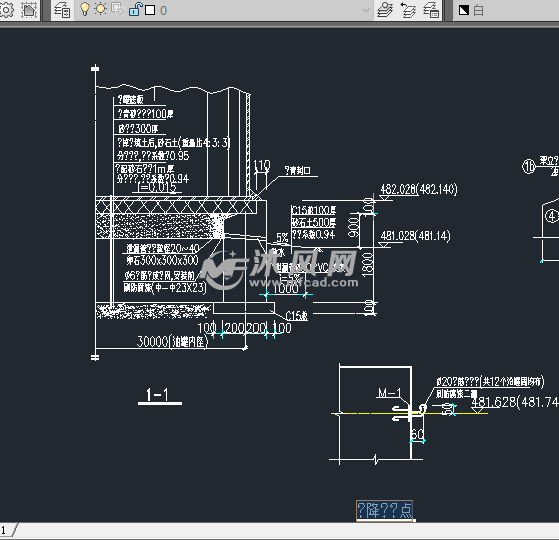Select the i=0.015 slope text
Screen dimensions: 559x540
(x=157, y=187)
